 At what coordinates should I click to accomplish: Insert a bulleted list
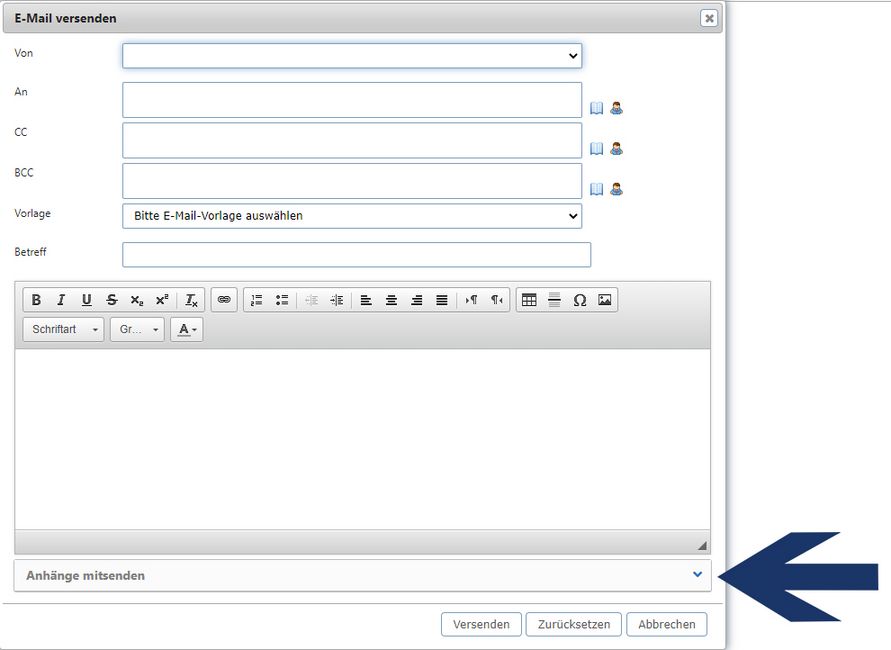point(282,300)
